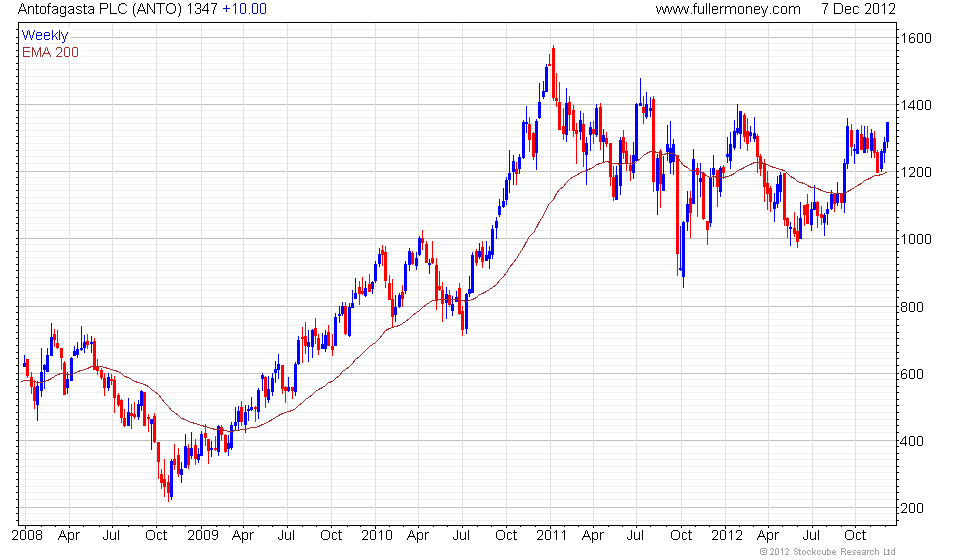Select the 600 price axis label
This screenshot has width=980, height=560.
tap(912, 374)
